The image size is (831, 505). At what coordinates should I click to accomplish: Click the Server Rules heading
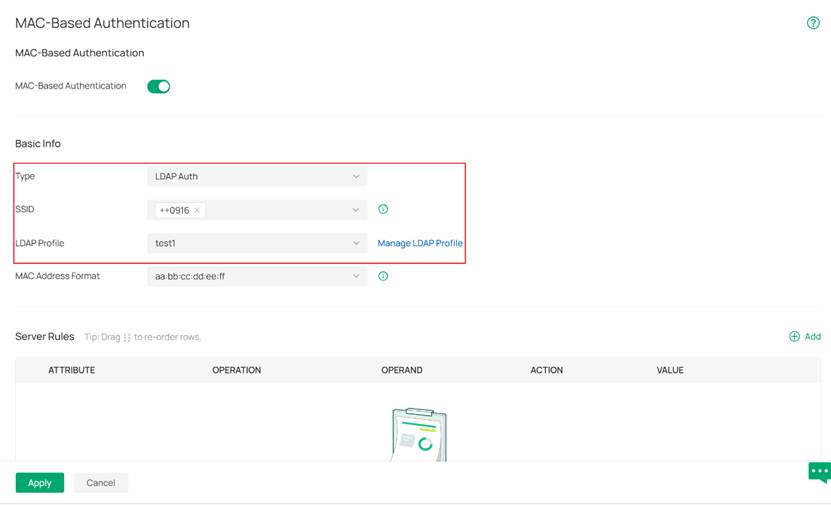click(45, 336)
